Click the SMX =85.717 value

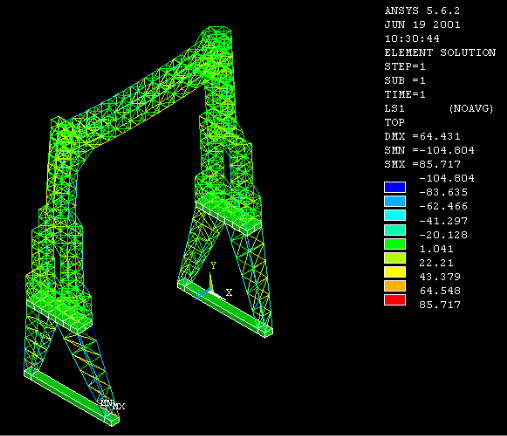(x=423, y=164)
